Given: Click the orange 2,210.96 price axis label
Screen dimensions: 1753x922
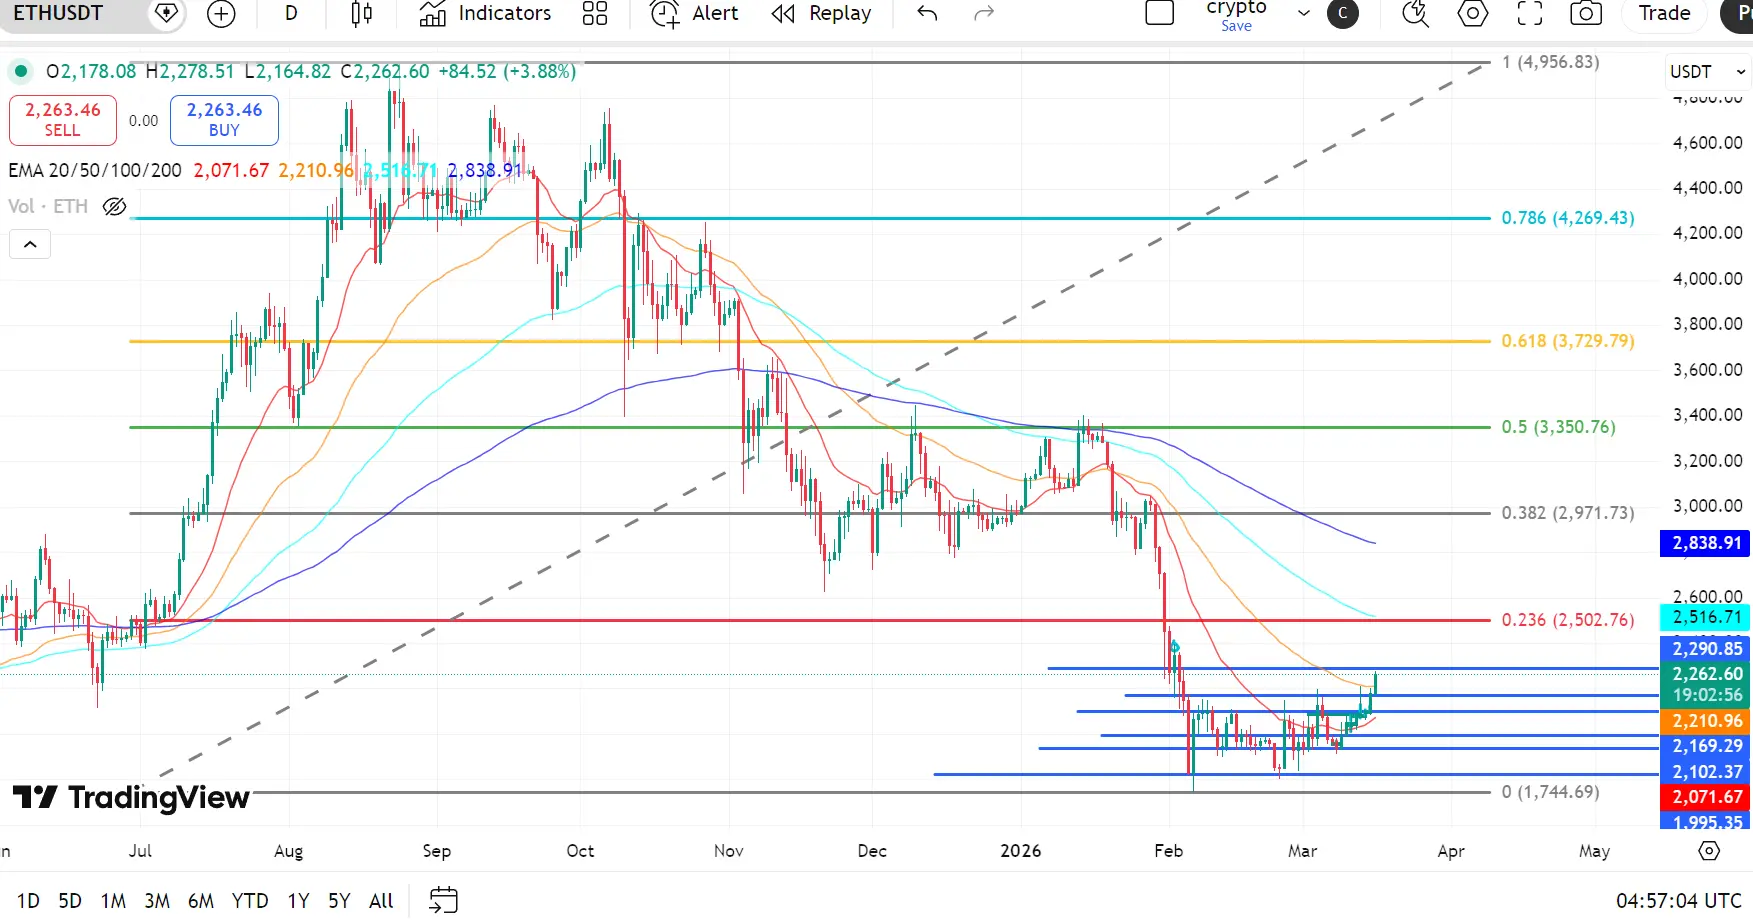Looking at the screenshot, I should pyautogui.click(x=1706, y=721).
